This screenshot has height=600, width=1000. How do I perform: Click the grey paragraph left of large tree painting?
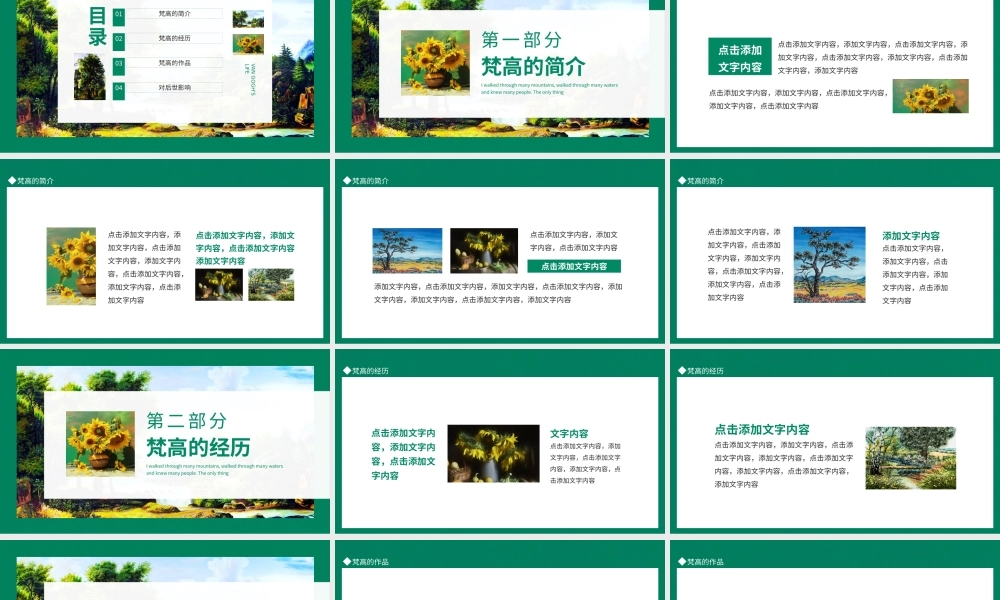(x=744, y=265)
